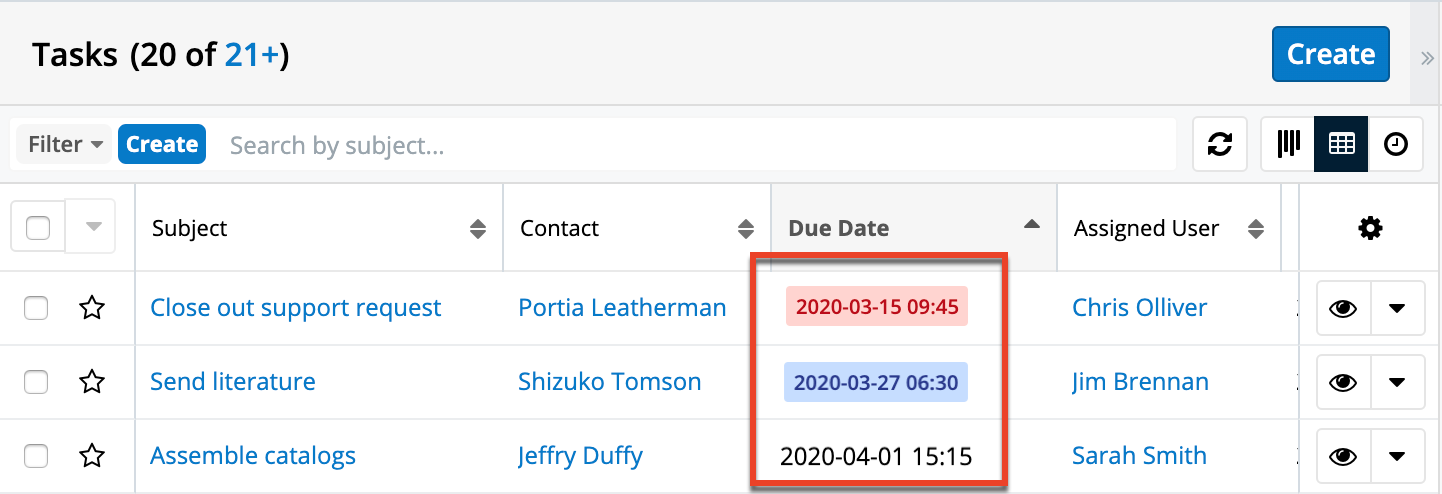Favorite the Assemble catalogs task
1442x494 pixels.
[x=92, y=457]
